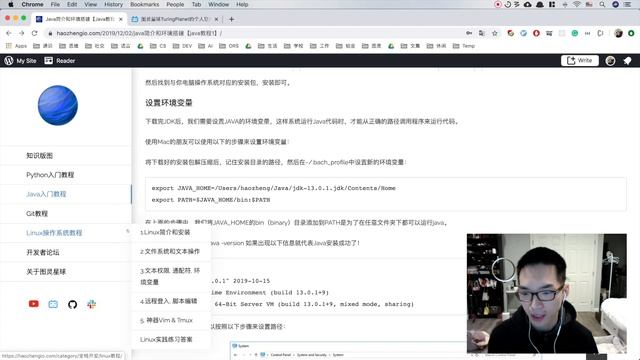Screen dimensions: 640x360
Task: Click the browser forward arrow
Action: click(x=22, y=33)
